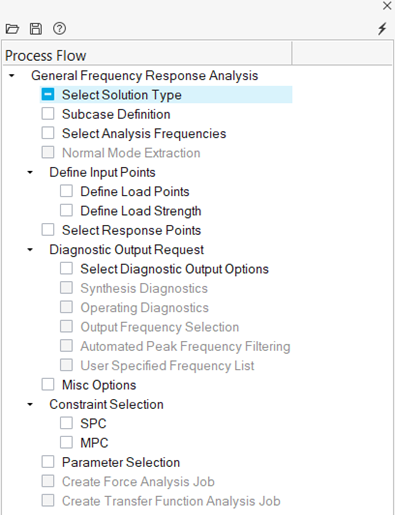Select the Misc Options step
This screenshot has height=515, width=395.
coord(99,385)
